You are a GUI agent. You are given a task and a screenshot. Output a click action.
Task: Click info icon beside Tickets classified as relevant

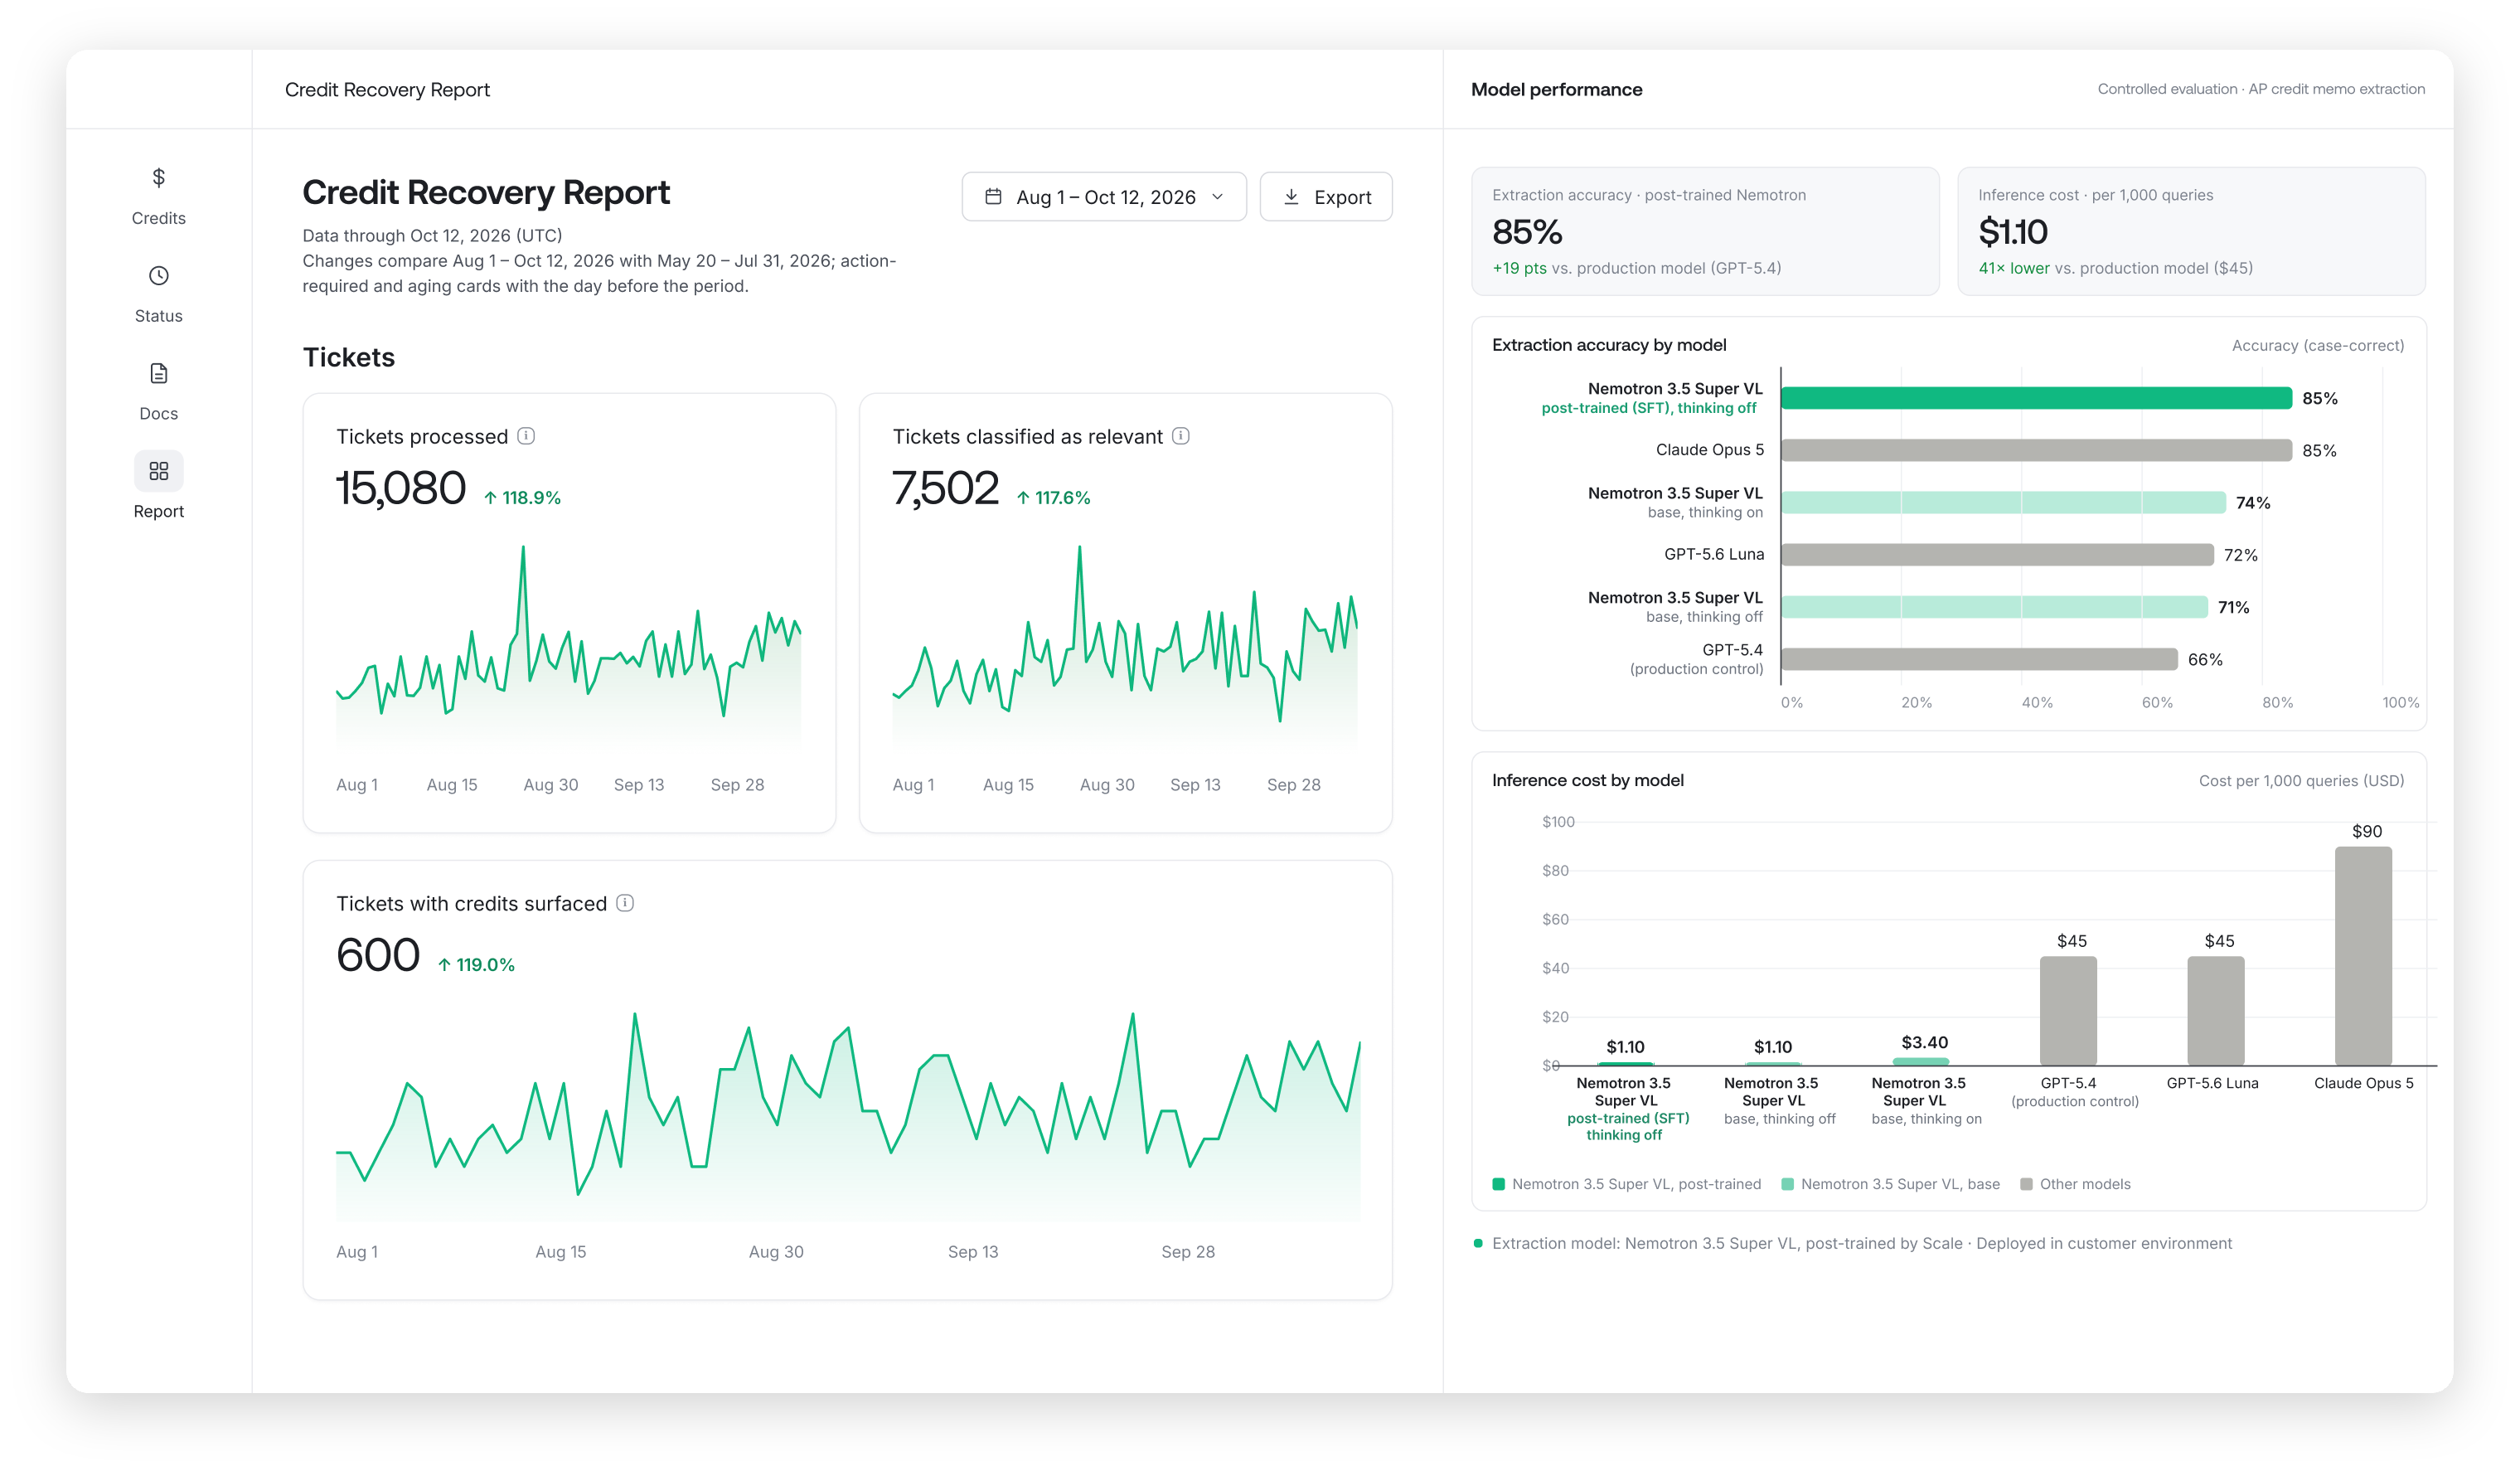1180,436
